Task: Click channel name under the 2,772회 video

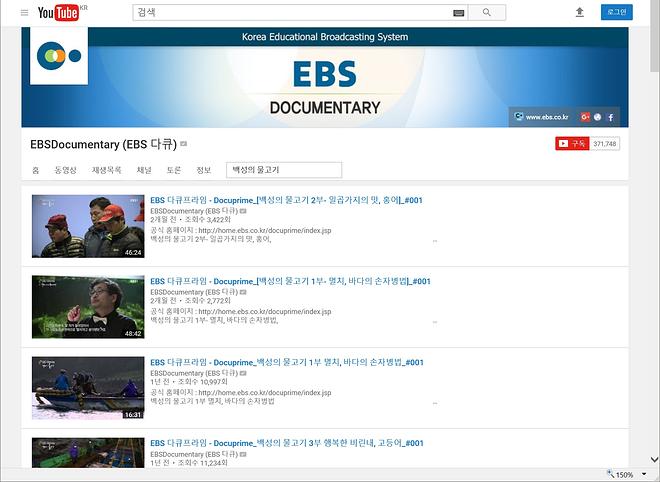Action: tap(194, 292)
